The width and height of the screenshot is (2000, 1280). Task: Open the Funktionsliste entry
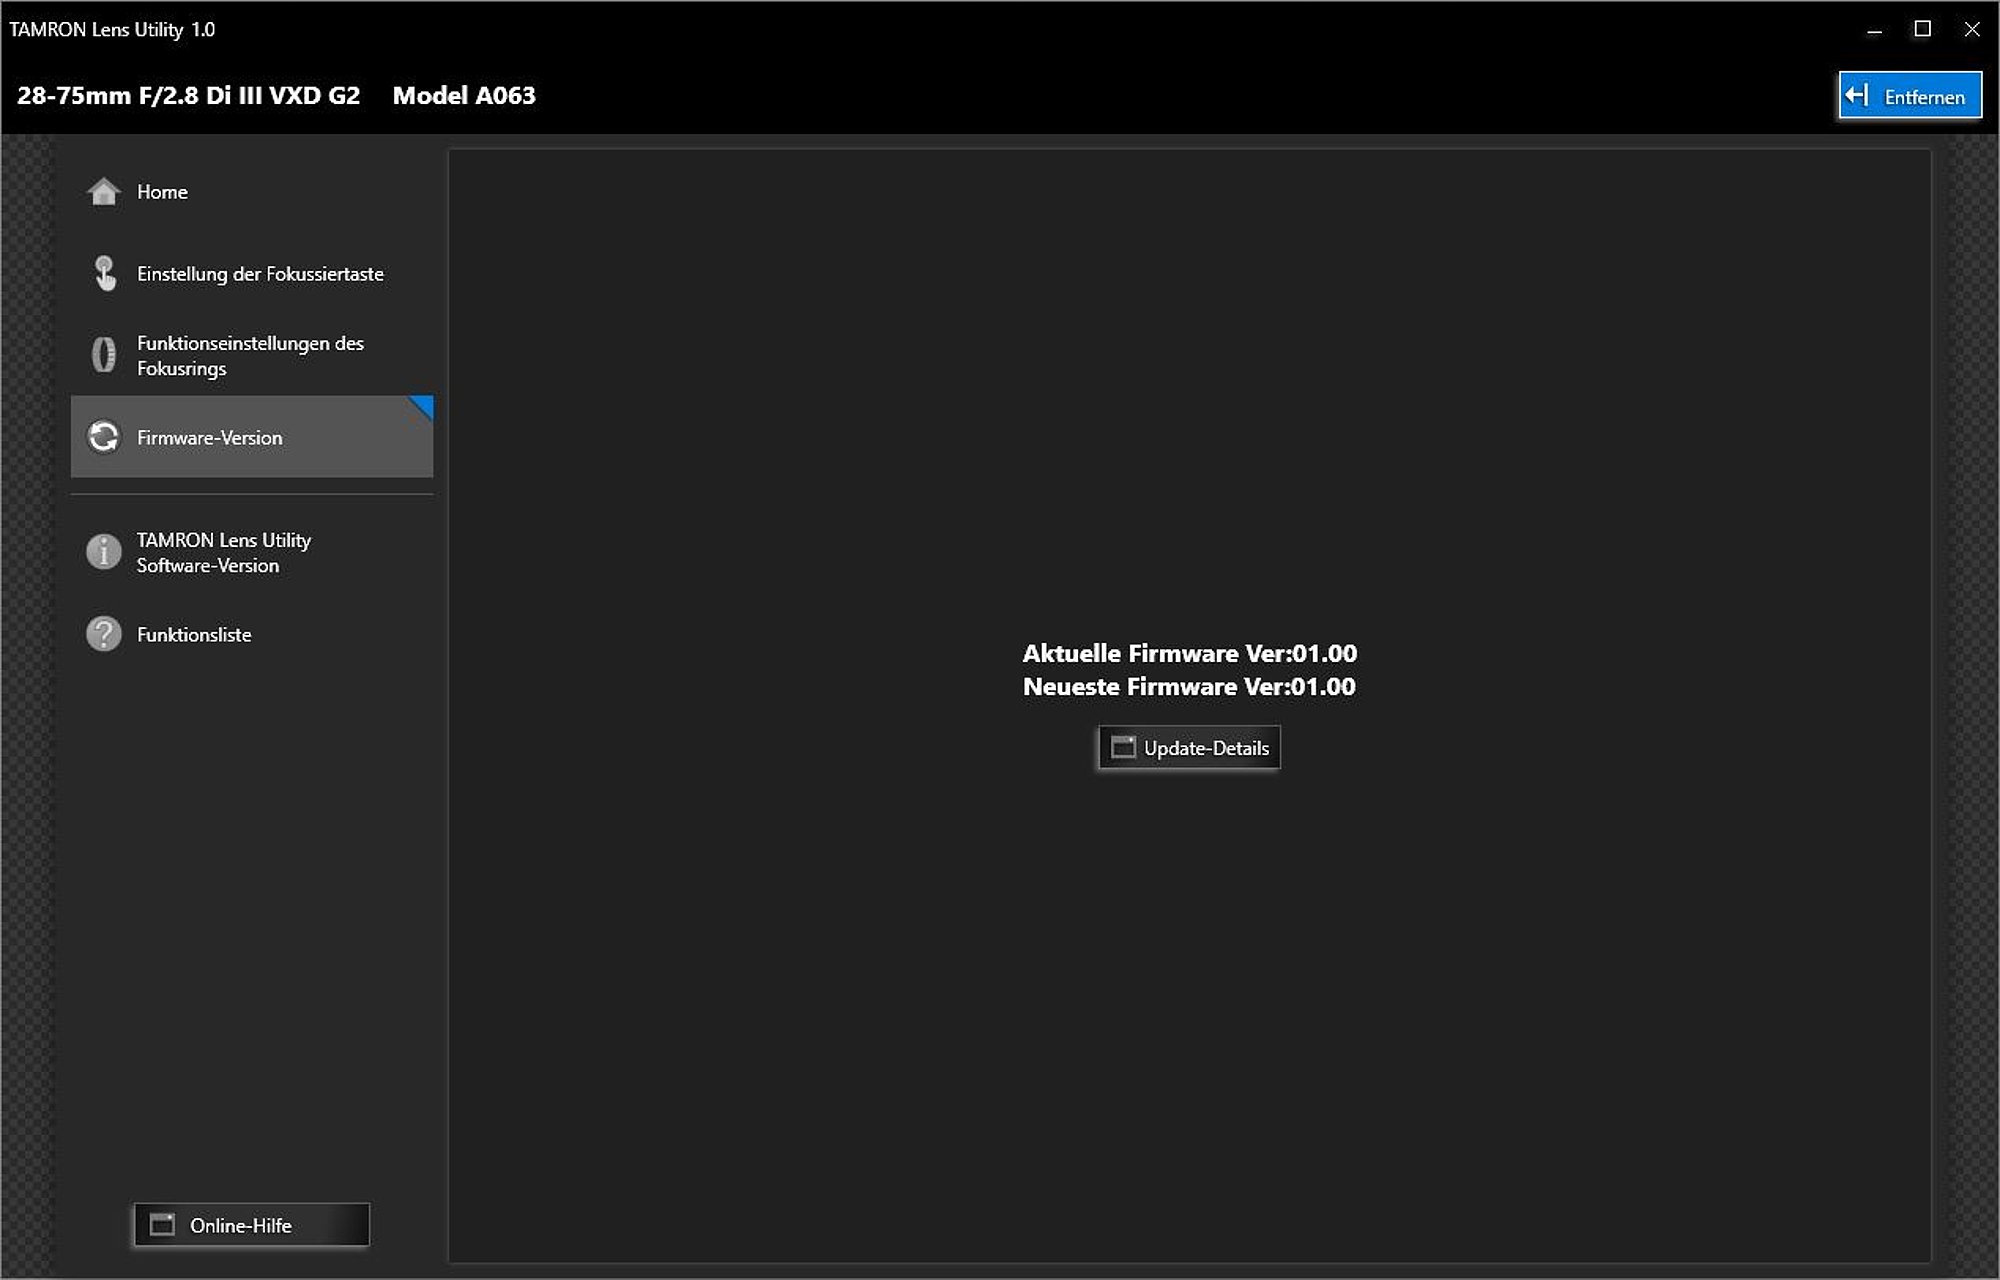(252, 634)
